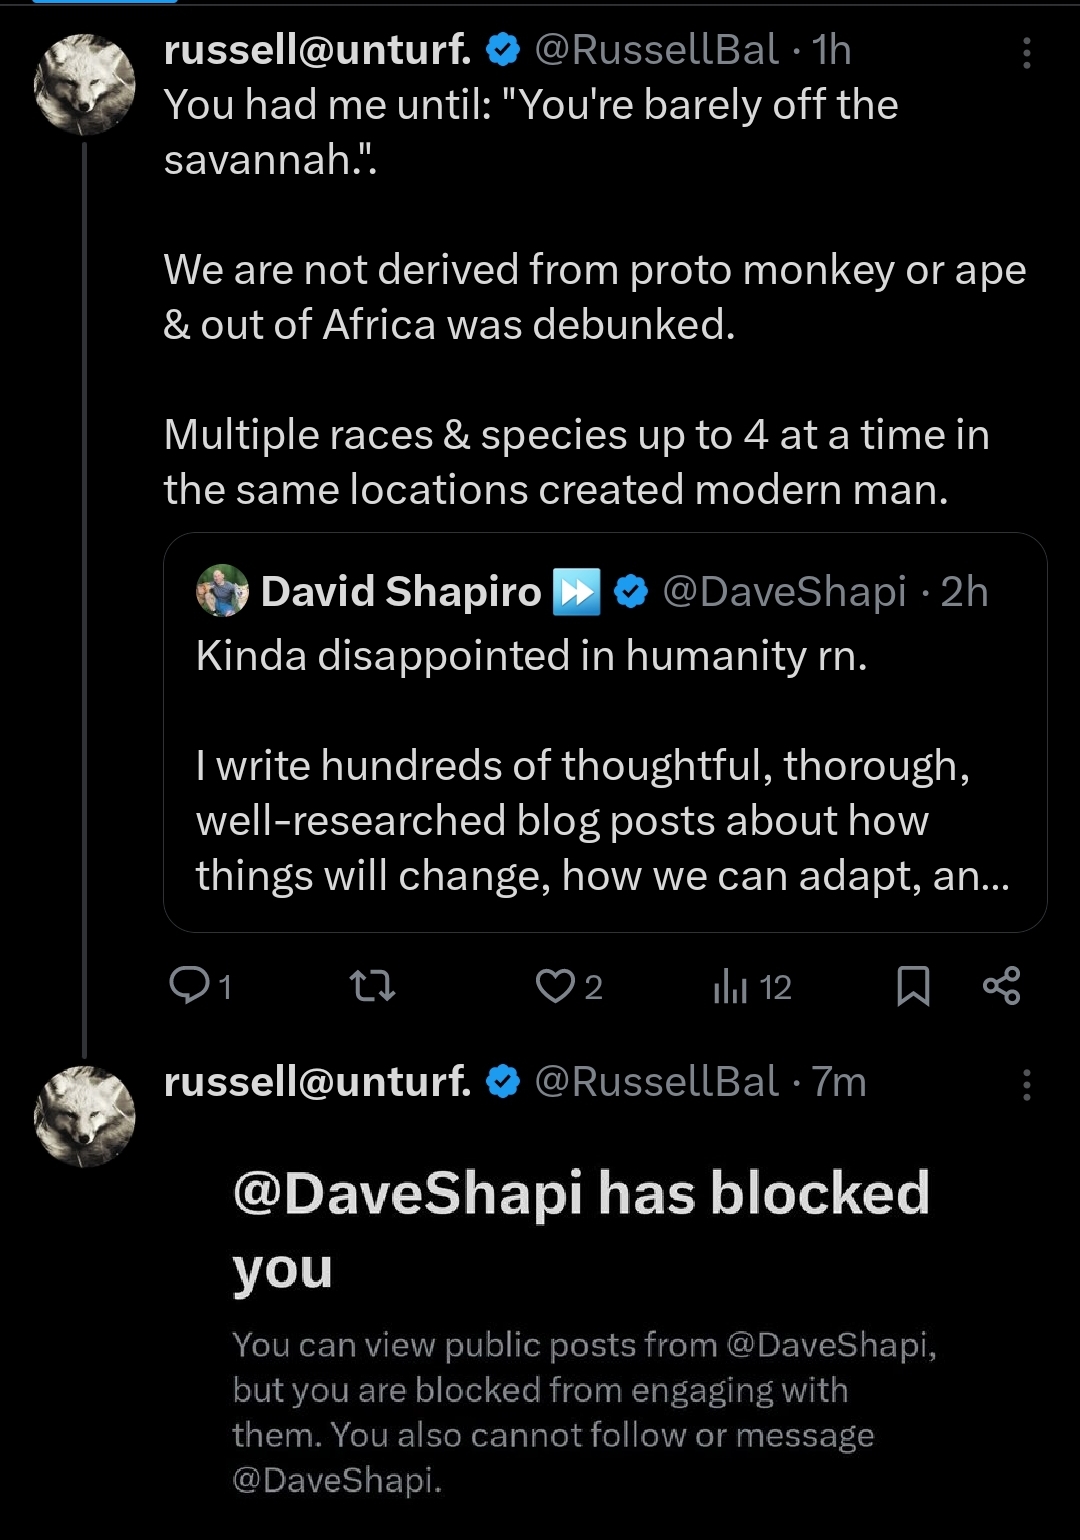Open the @DaveShapi handle in quoted tweet
This screenshot has width=1080, height=1540.
click(784, 592)
